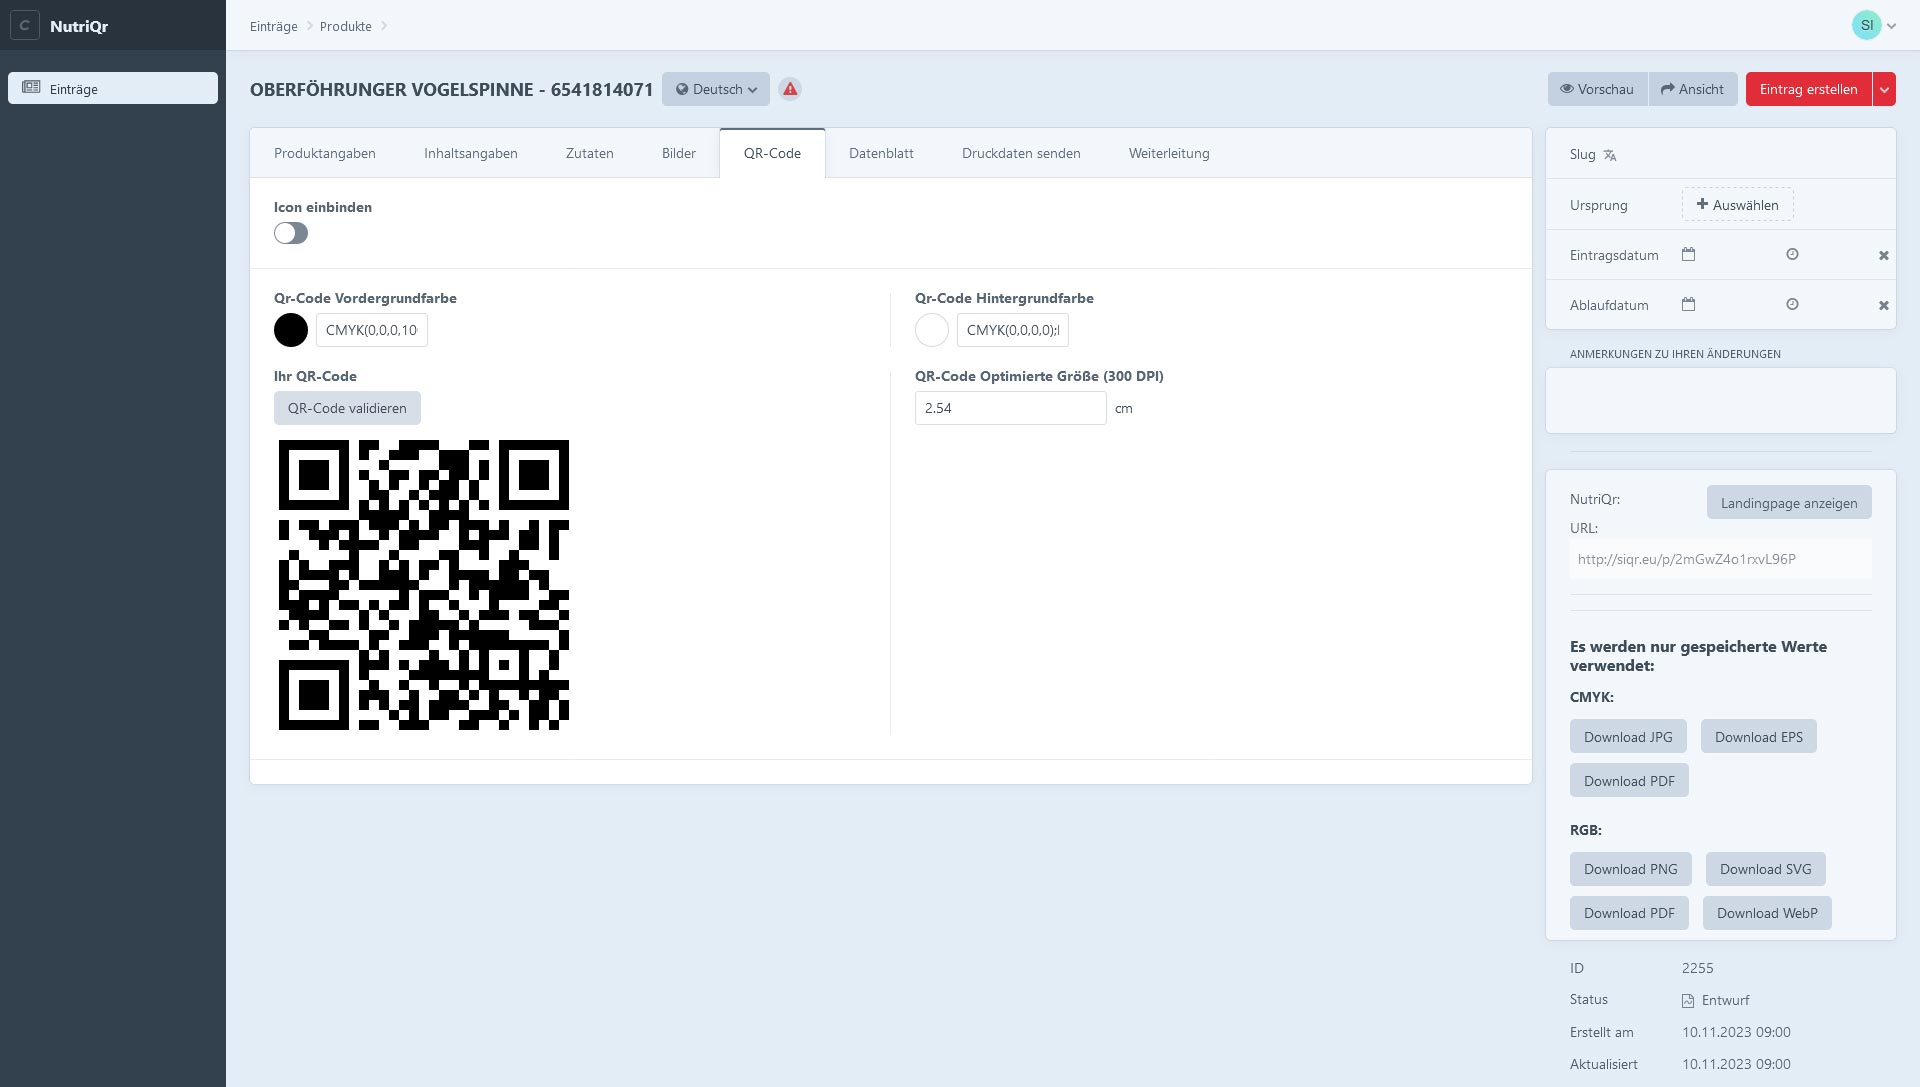Open the Ablaufdatum calendar picker
Viewport: 1920px width, 1087px height.
coord(1688,305)
